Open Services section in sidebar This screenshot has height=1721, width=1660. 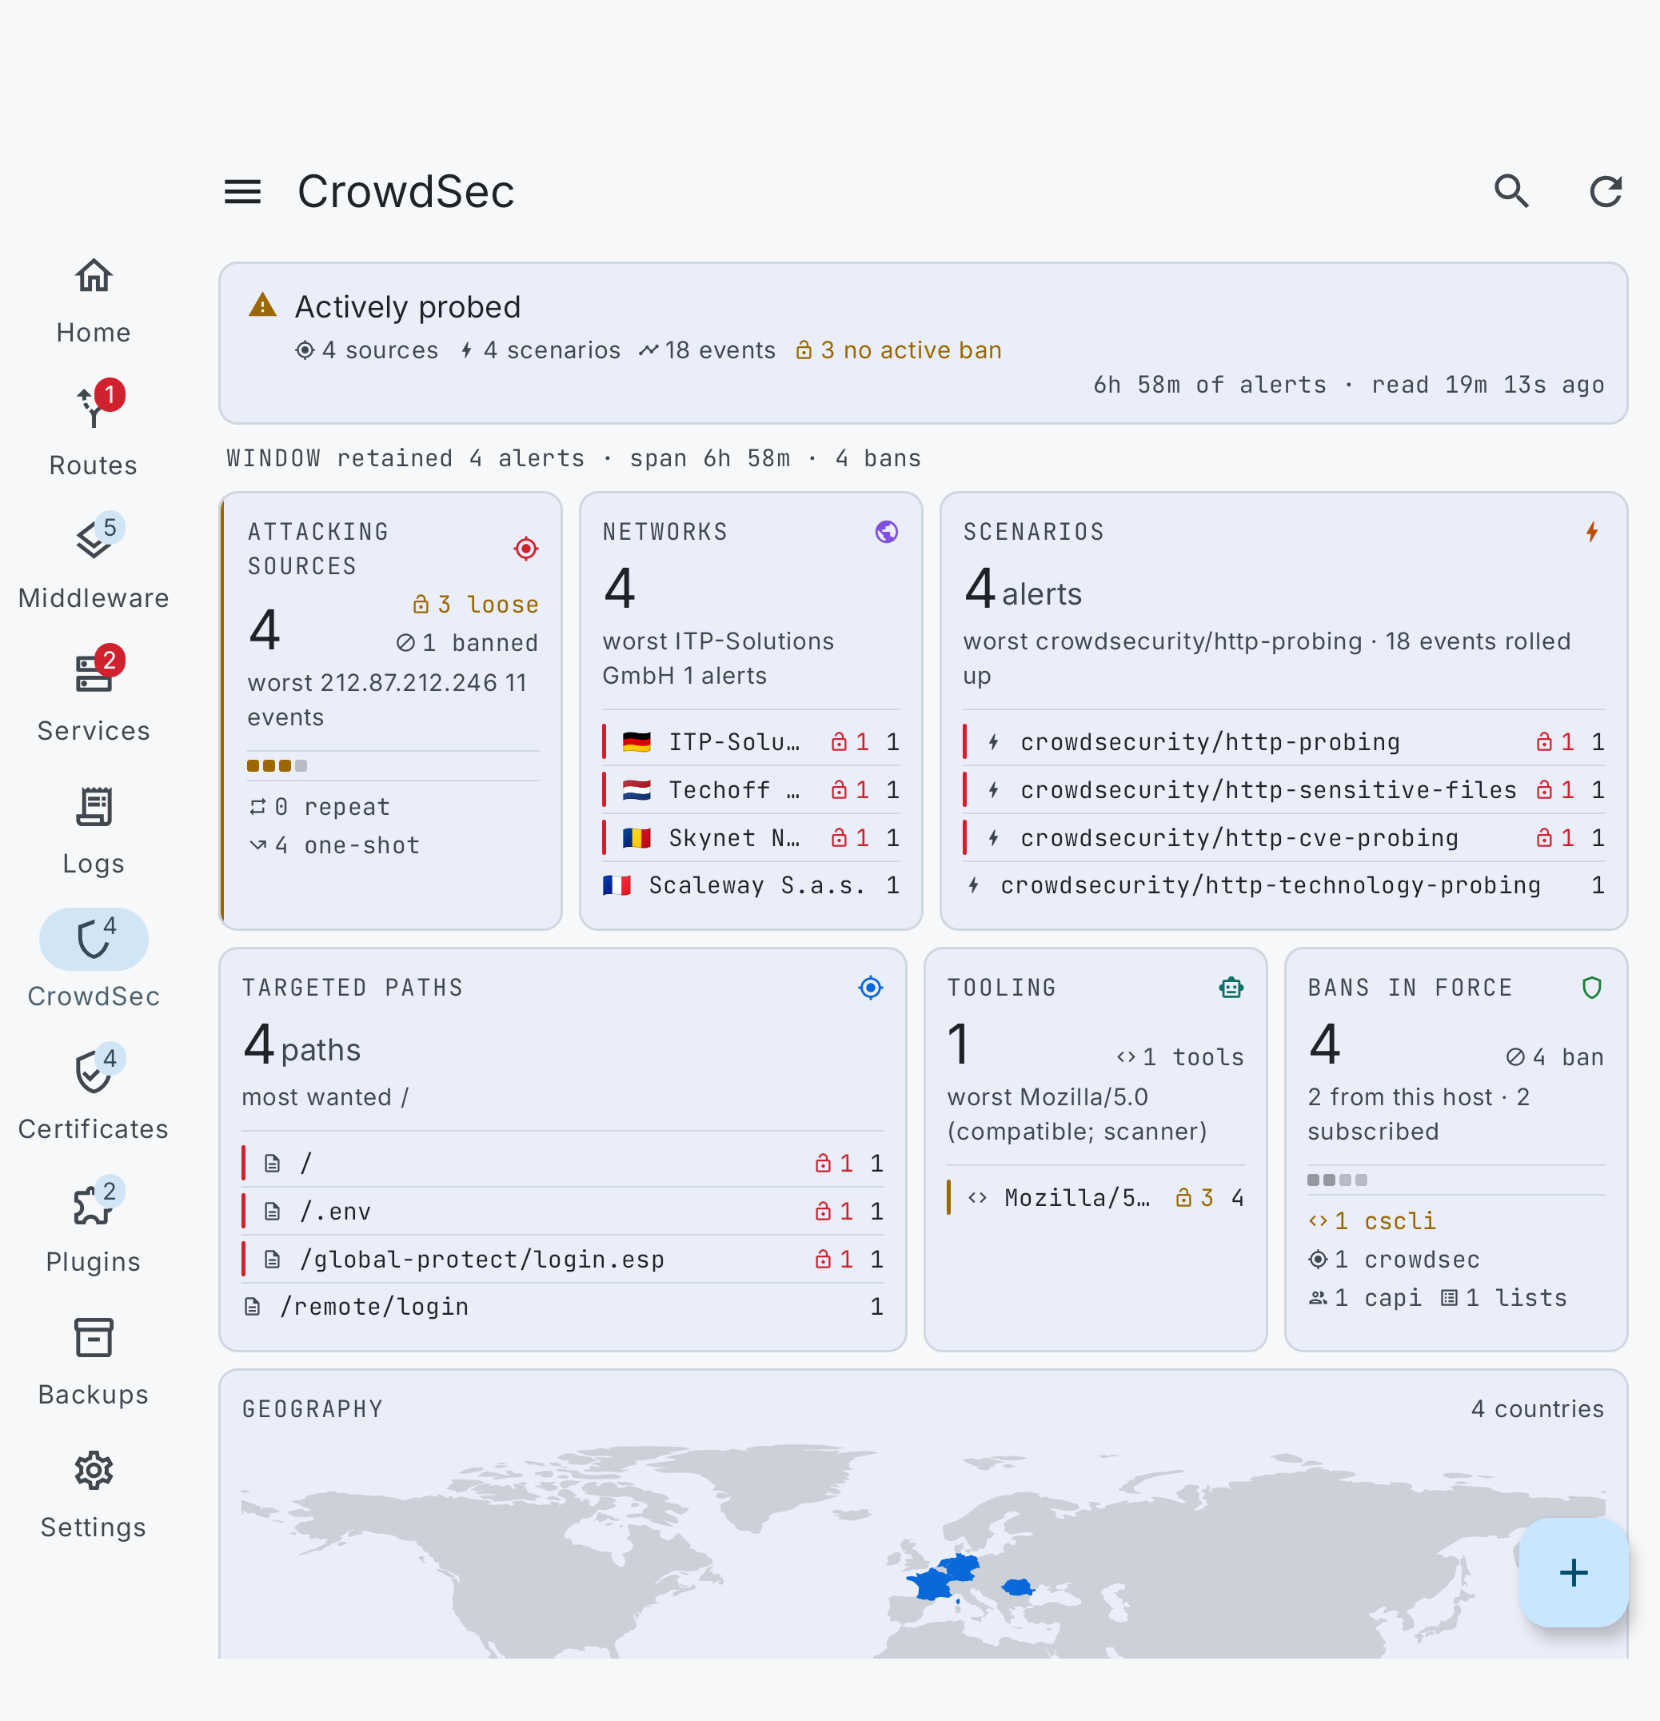[x=93, y=698]
